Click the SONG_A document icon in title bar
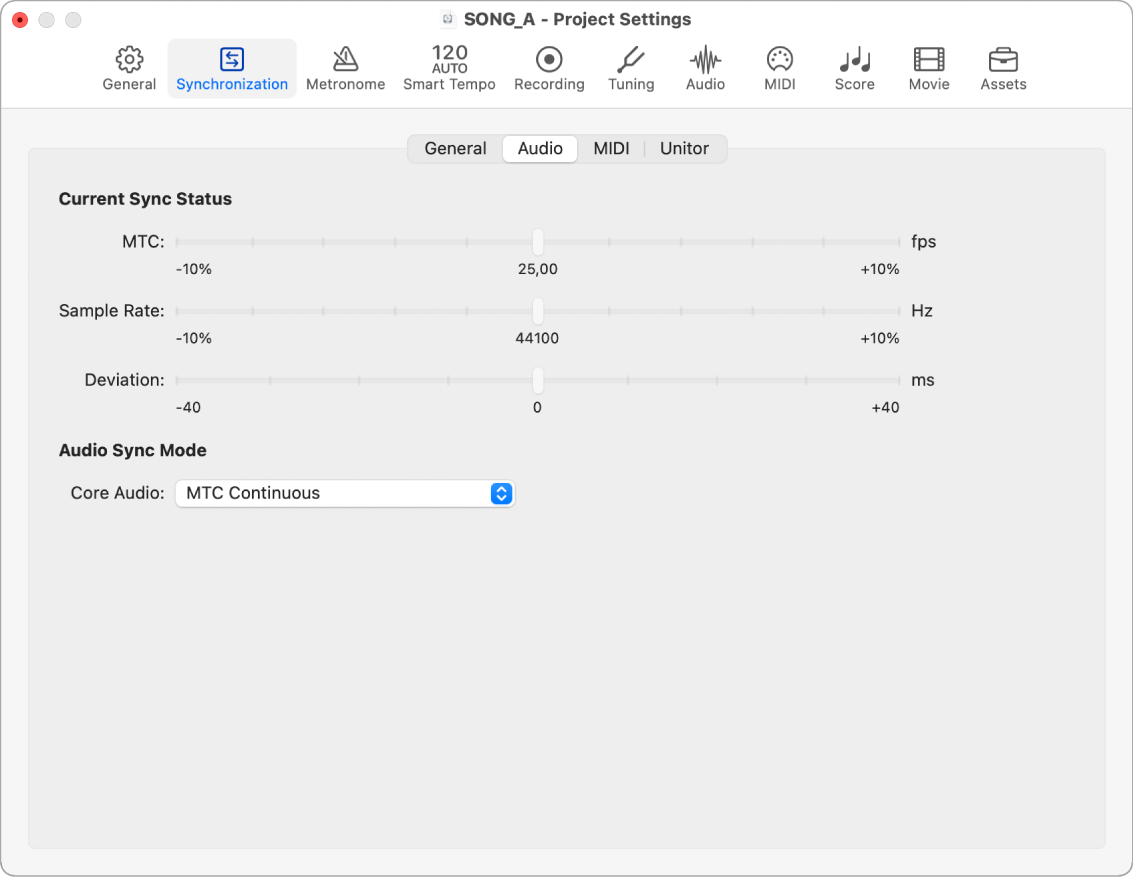The width and height of the screenshot is (1134, 878). click(x=449, y=20)
